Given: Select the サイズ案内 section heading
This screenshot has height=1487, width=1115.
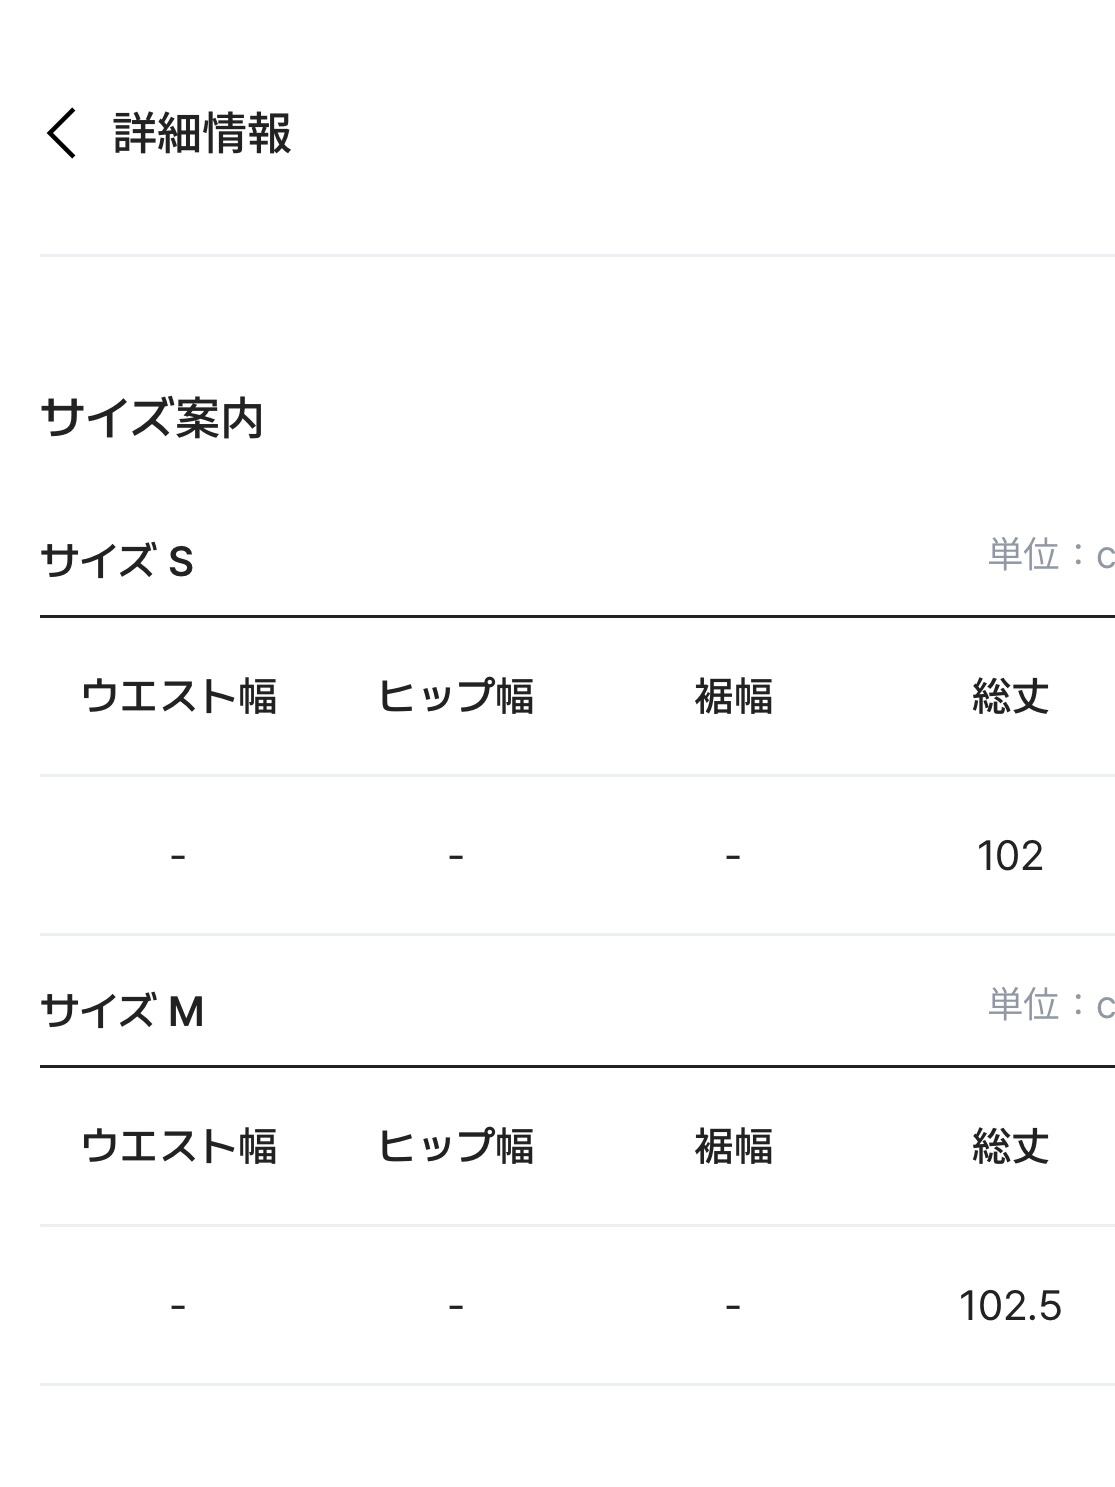Looking at the screenshot, I should click(152, 418).
